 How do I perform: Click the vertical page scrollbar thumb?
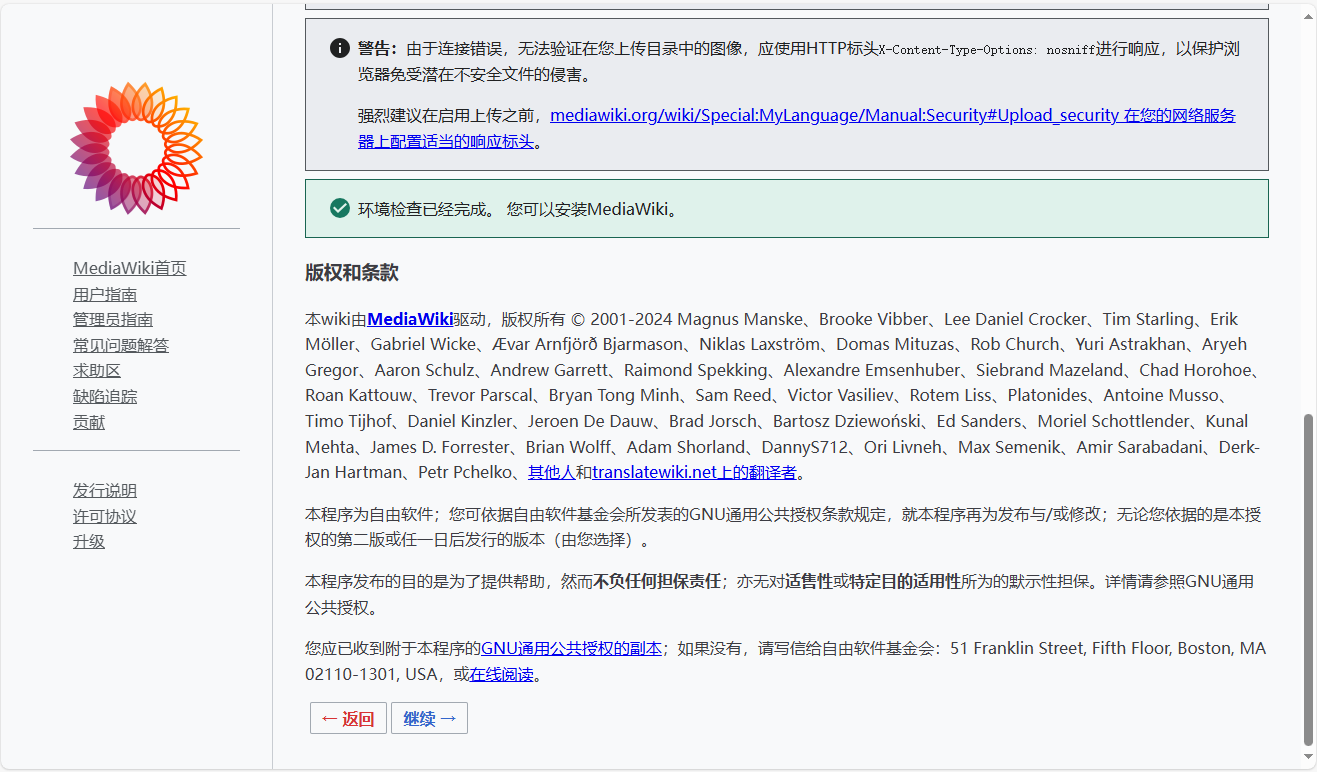(x=1308, y=580)
